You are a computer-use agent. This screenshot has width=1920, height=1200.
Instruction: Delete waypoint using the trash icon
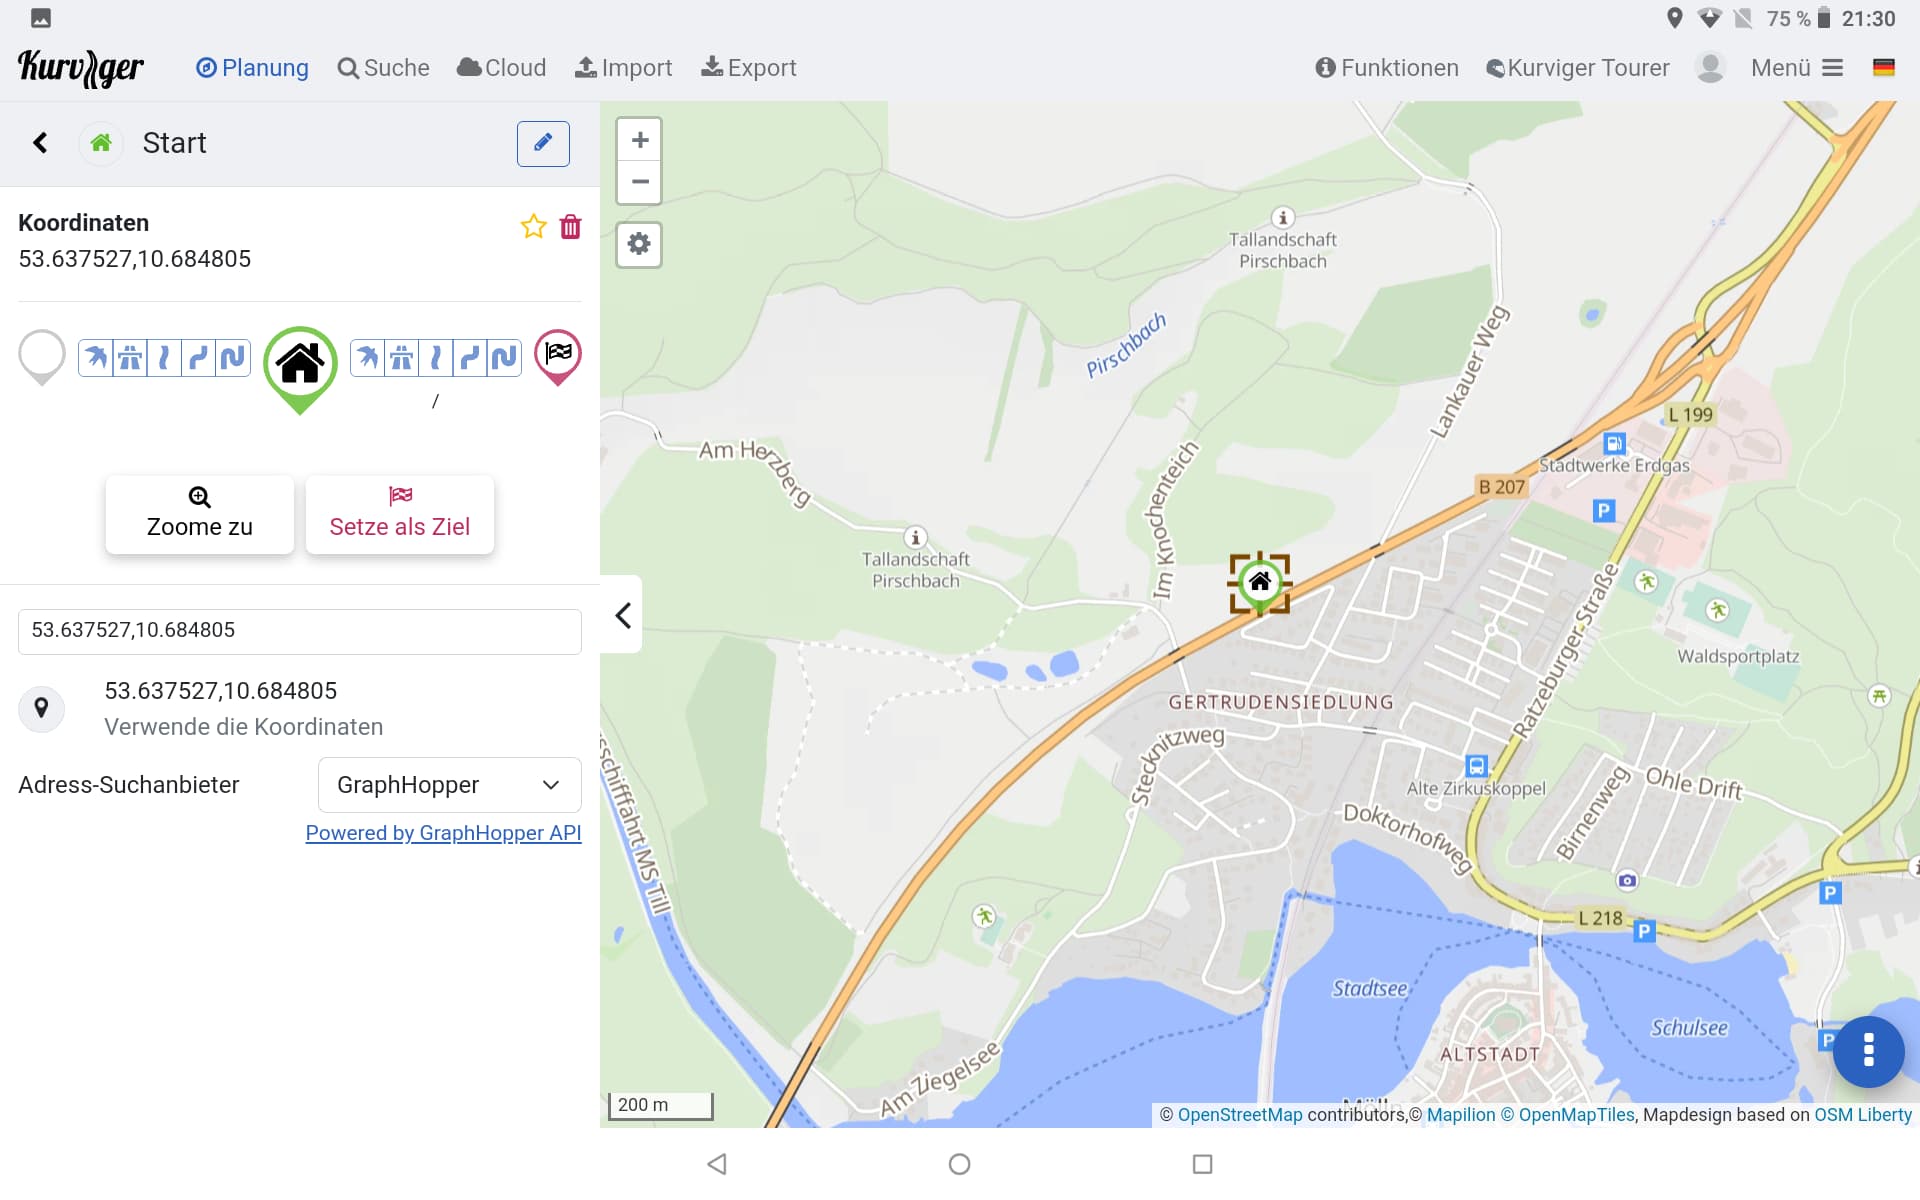[x=570, y=227]
